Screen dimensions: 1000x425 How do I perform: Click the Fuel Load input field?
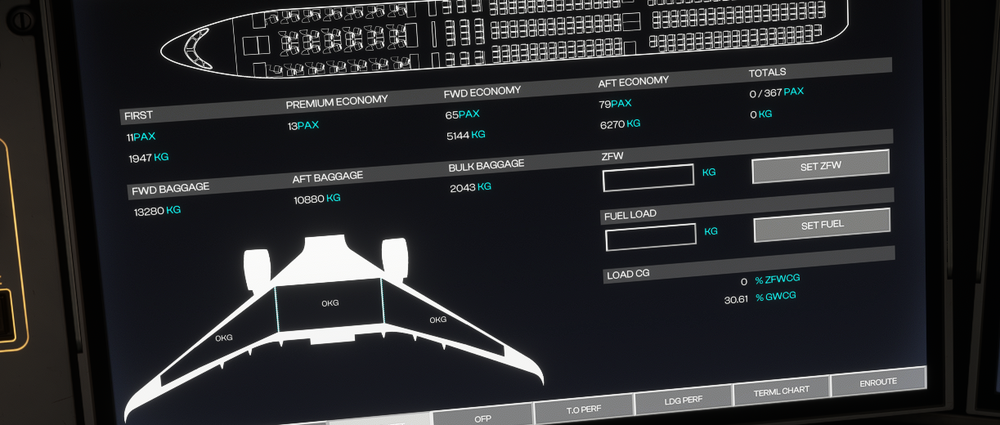pos(651,237)
